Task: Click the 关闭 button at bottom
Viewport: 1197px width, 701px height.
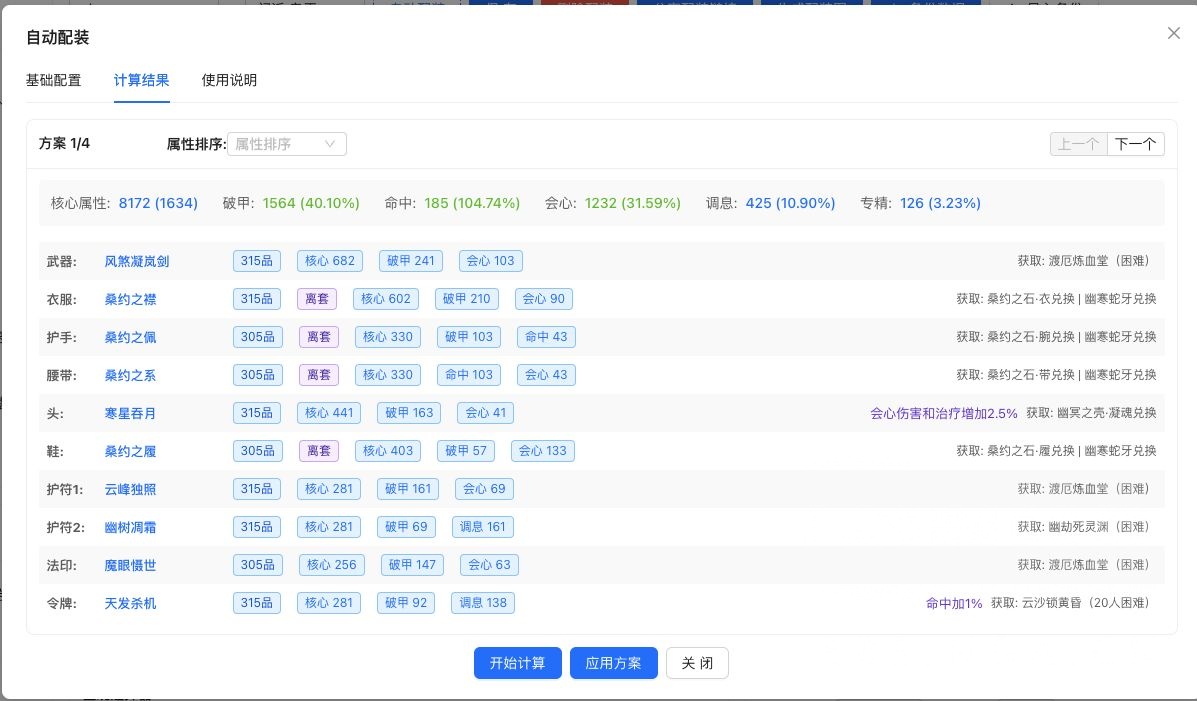Action: click(697, 663)
